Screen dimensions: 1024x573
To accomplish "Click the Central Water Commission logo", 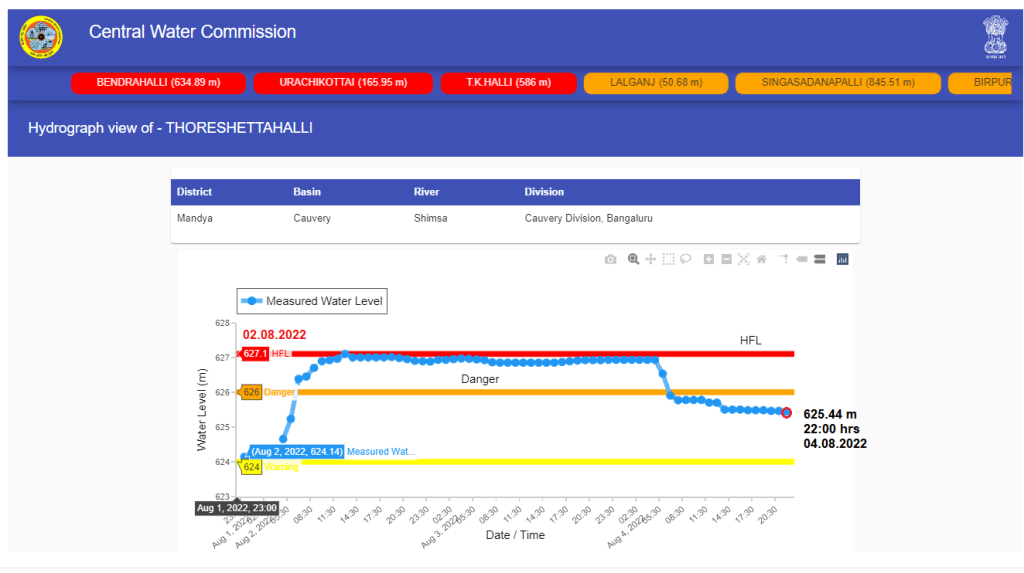I will point(41,37).
